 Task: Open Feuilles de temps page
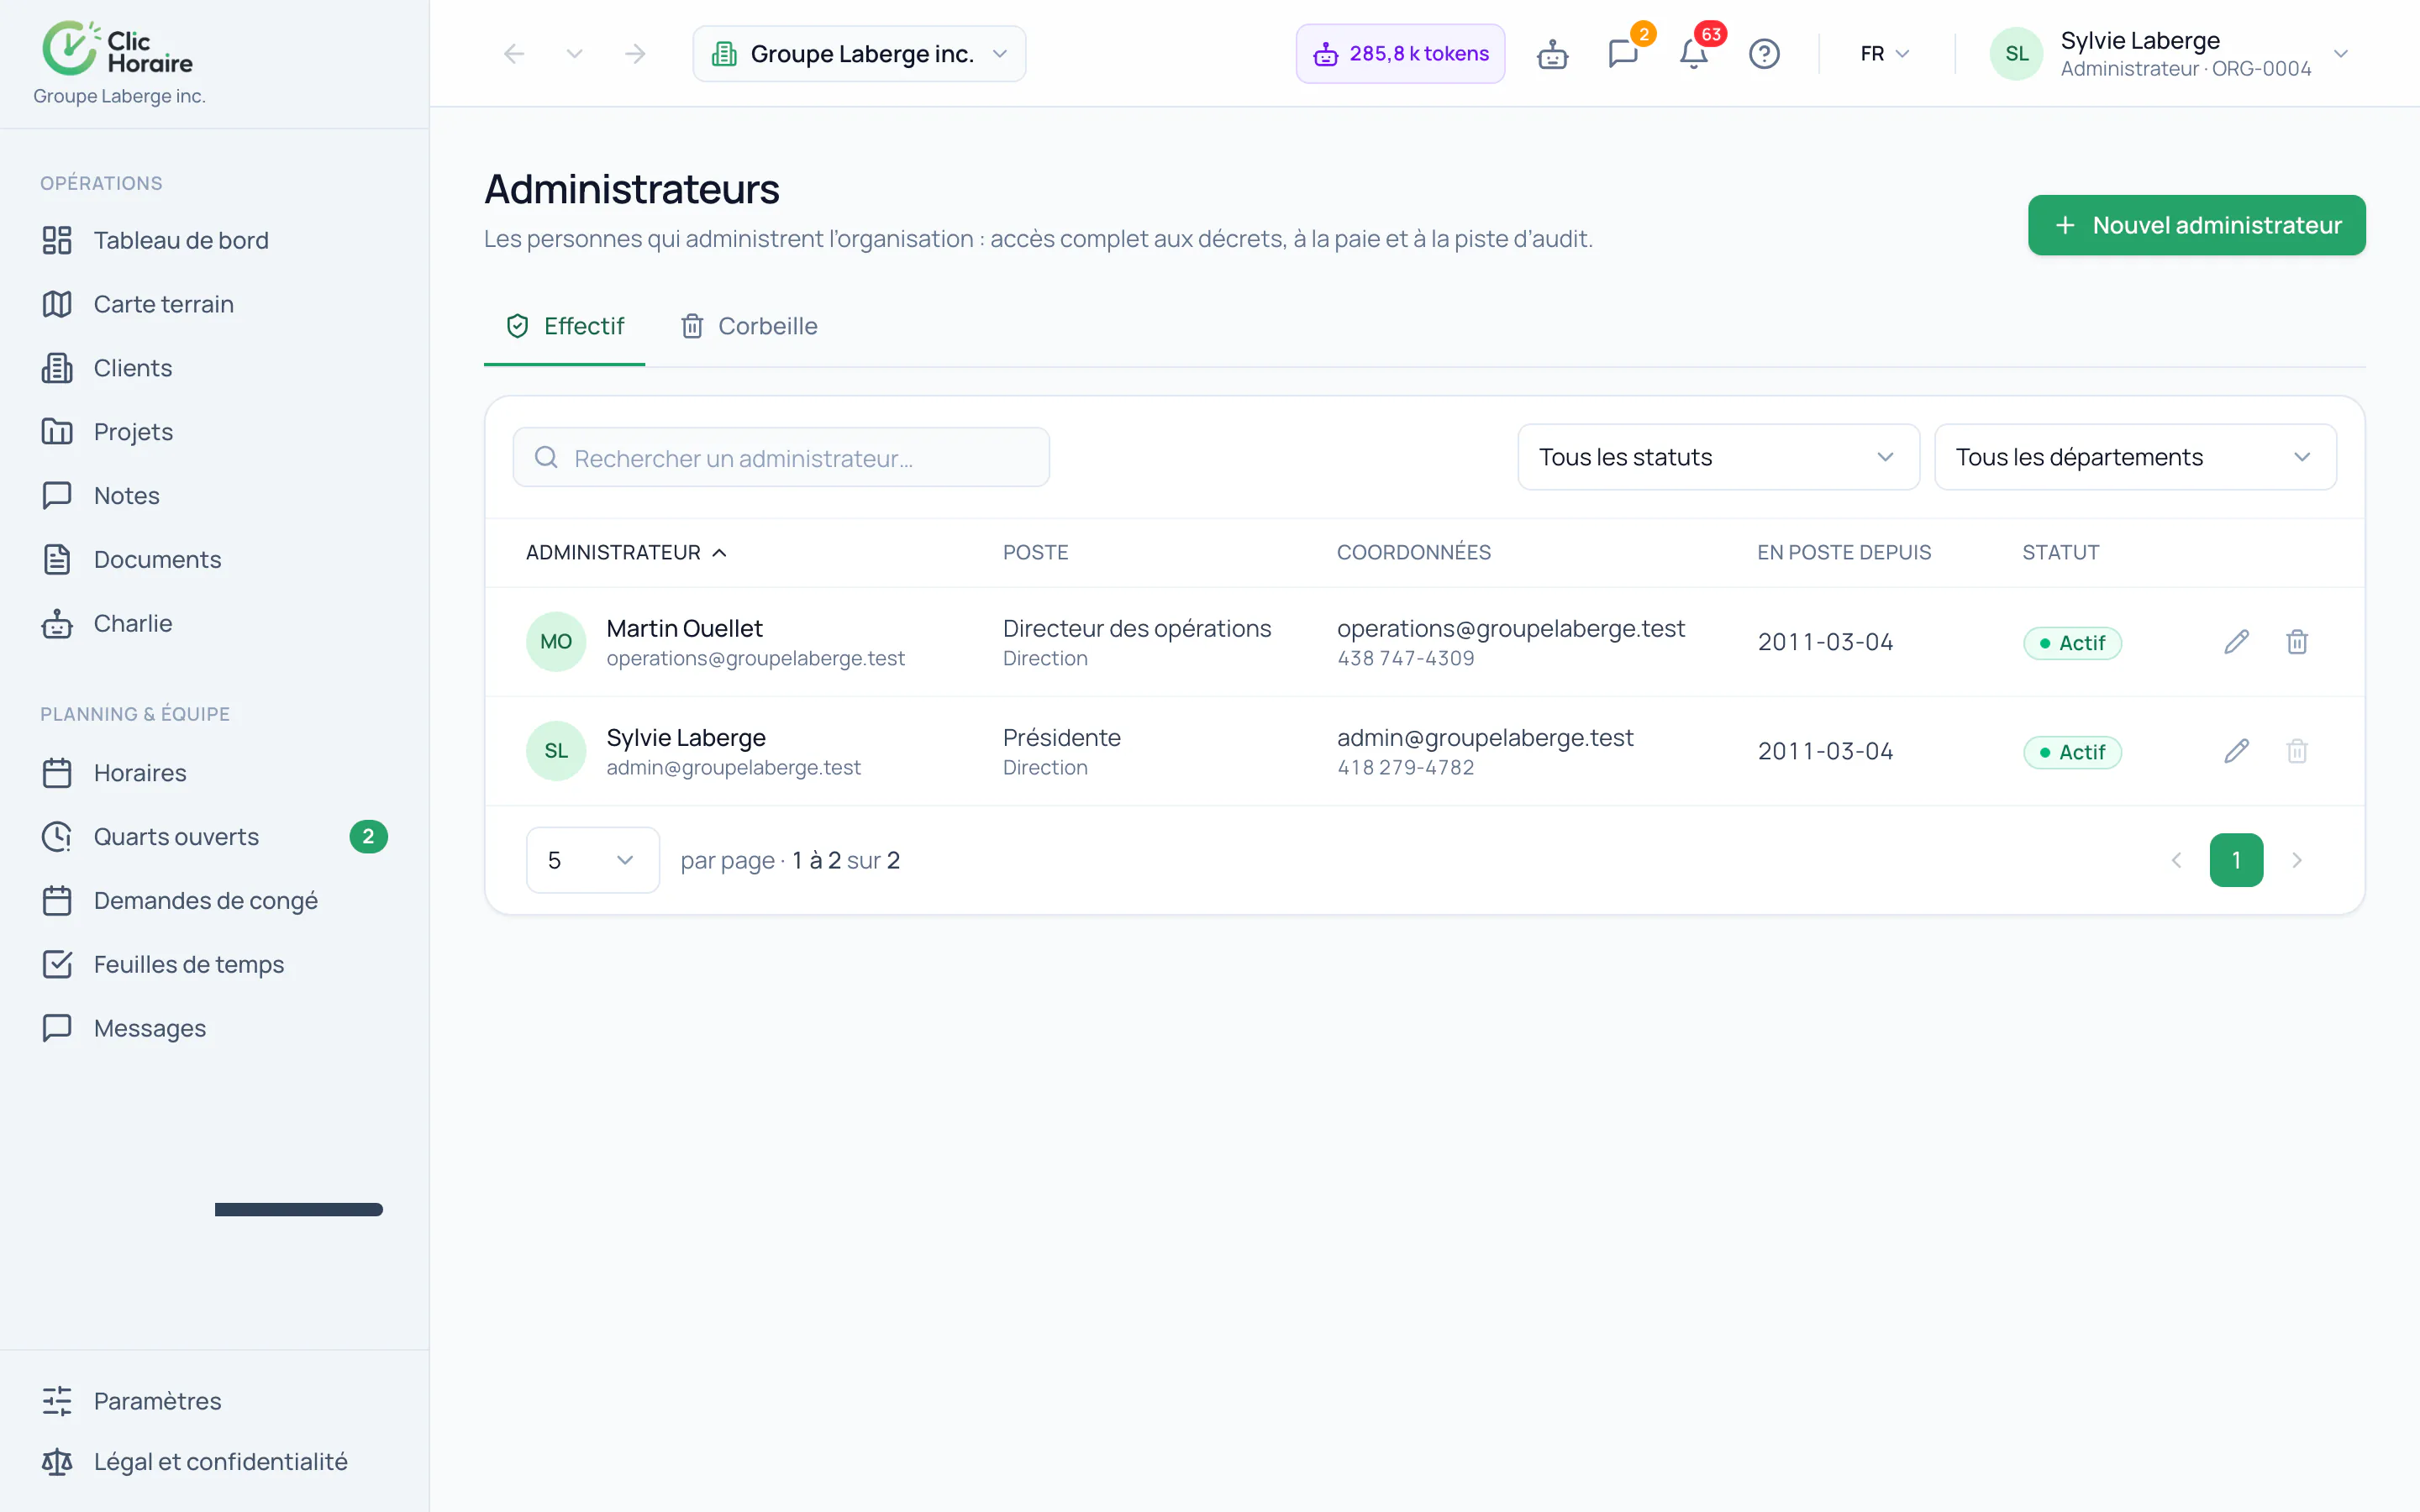(x=214, y=964)
